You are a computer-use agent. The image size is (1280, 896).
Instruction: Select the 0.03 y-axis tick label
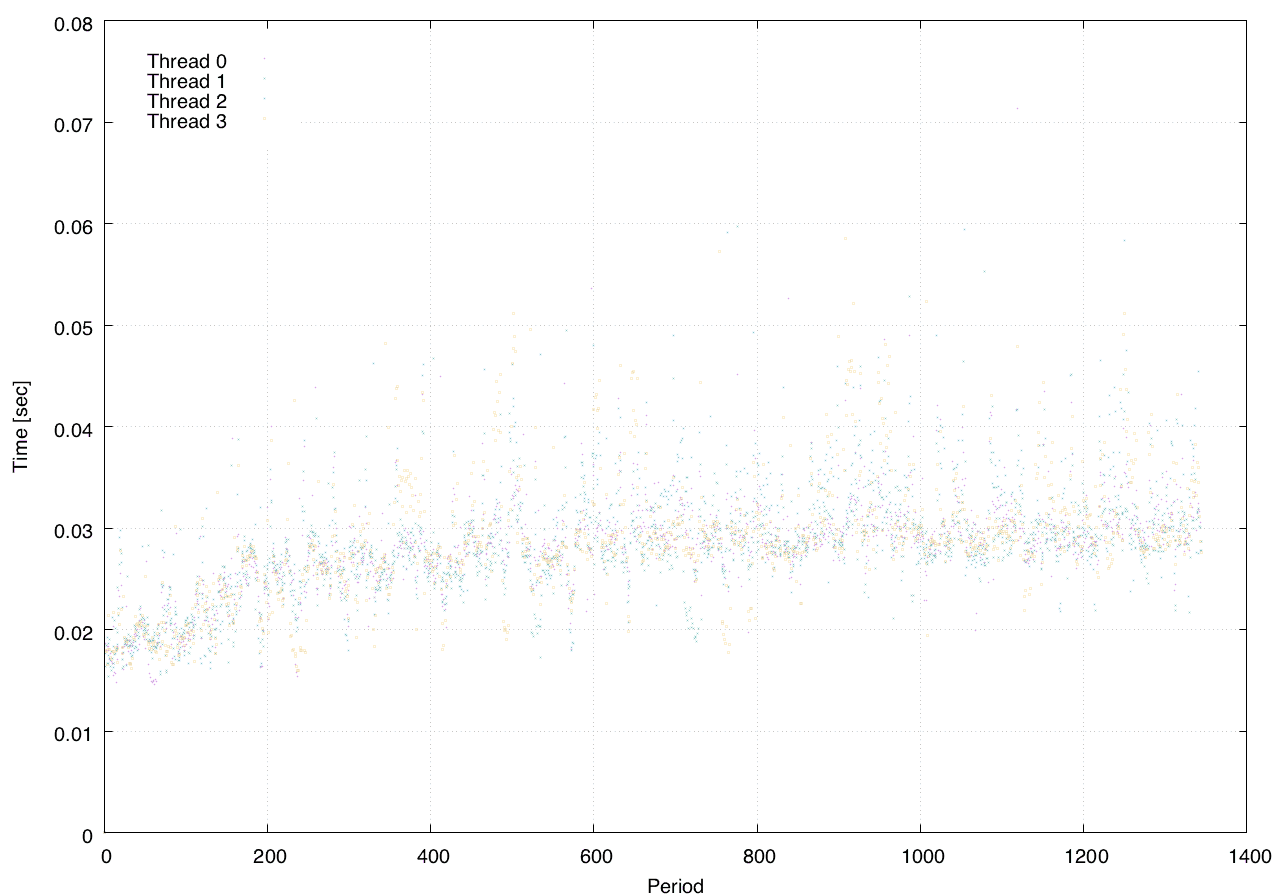pos(72,530)
